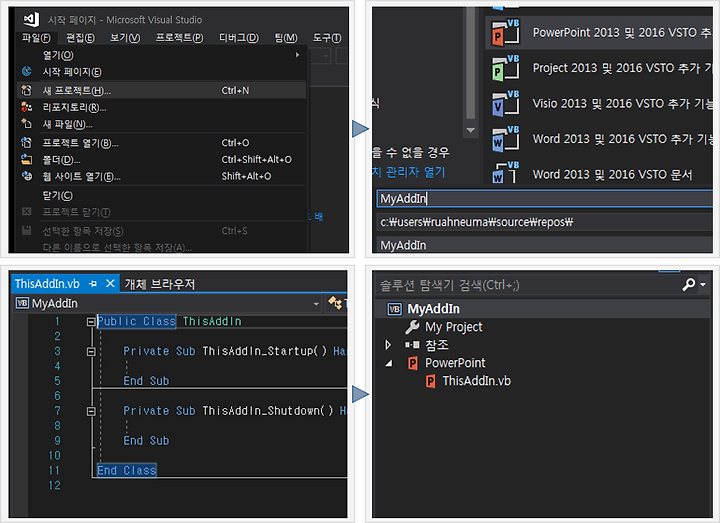Screen dimensions: 720x523
Task: Click the location field c:\users path
Action: (x=545, y=222)
